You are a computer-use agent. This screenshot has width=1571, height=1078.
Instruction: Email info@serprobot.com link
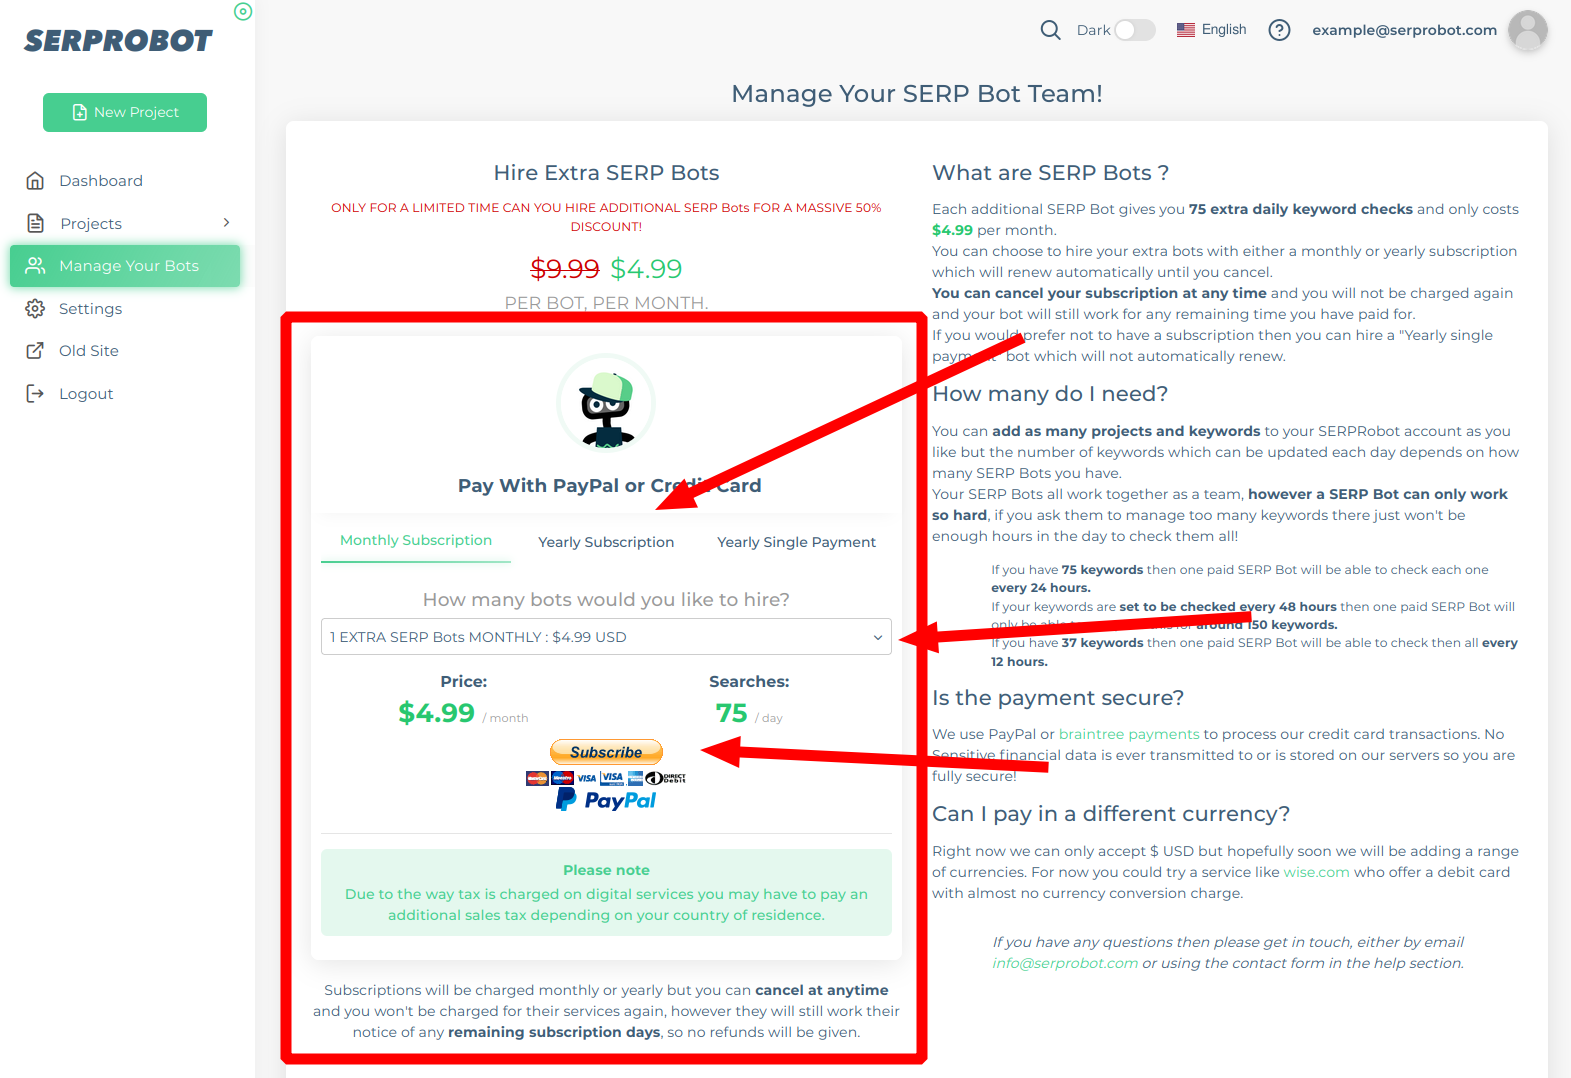pyautogui.click(x=1065, y=963)
